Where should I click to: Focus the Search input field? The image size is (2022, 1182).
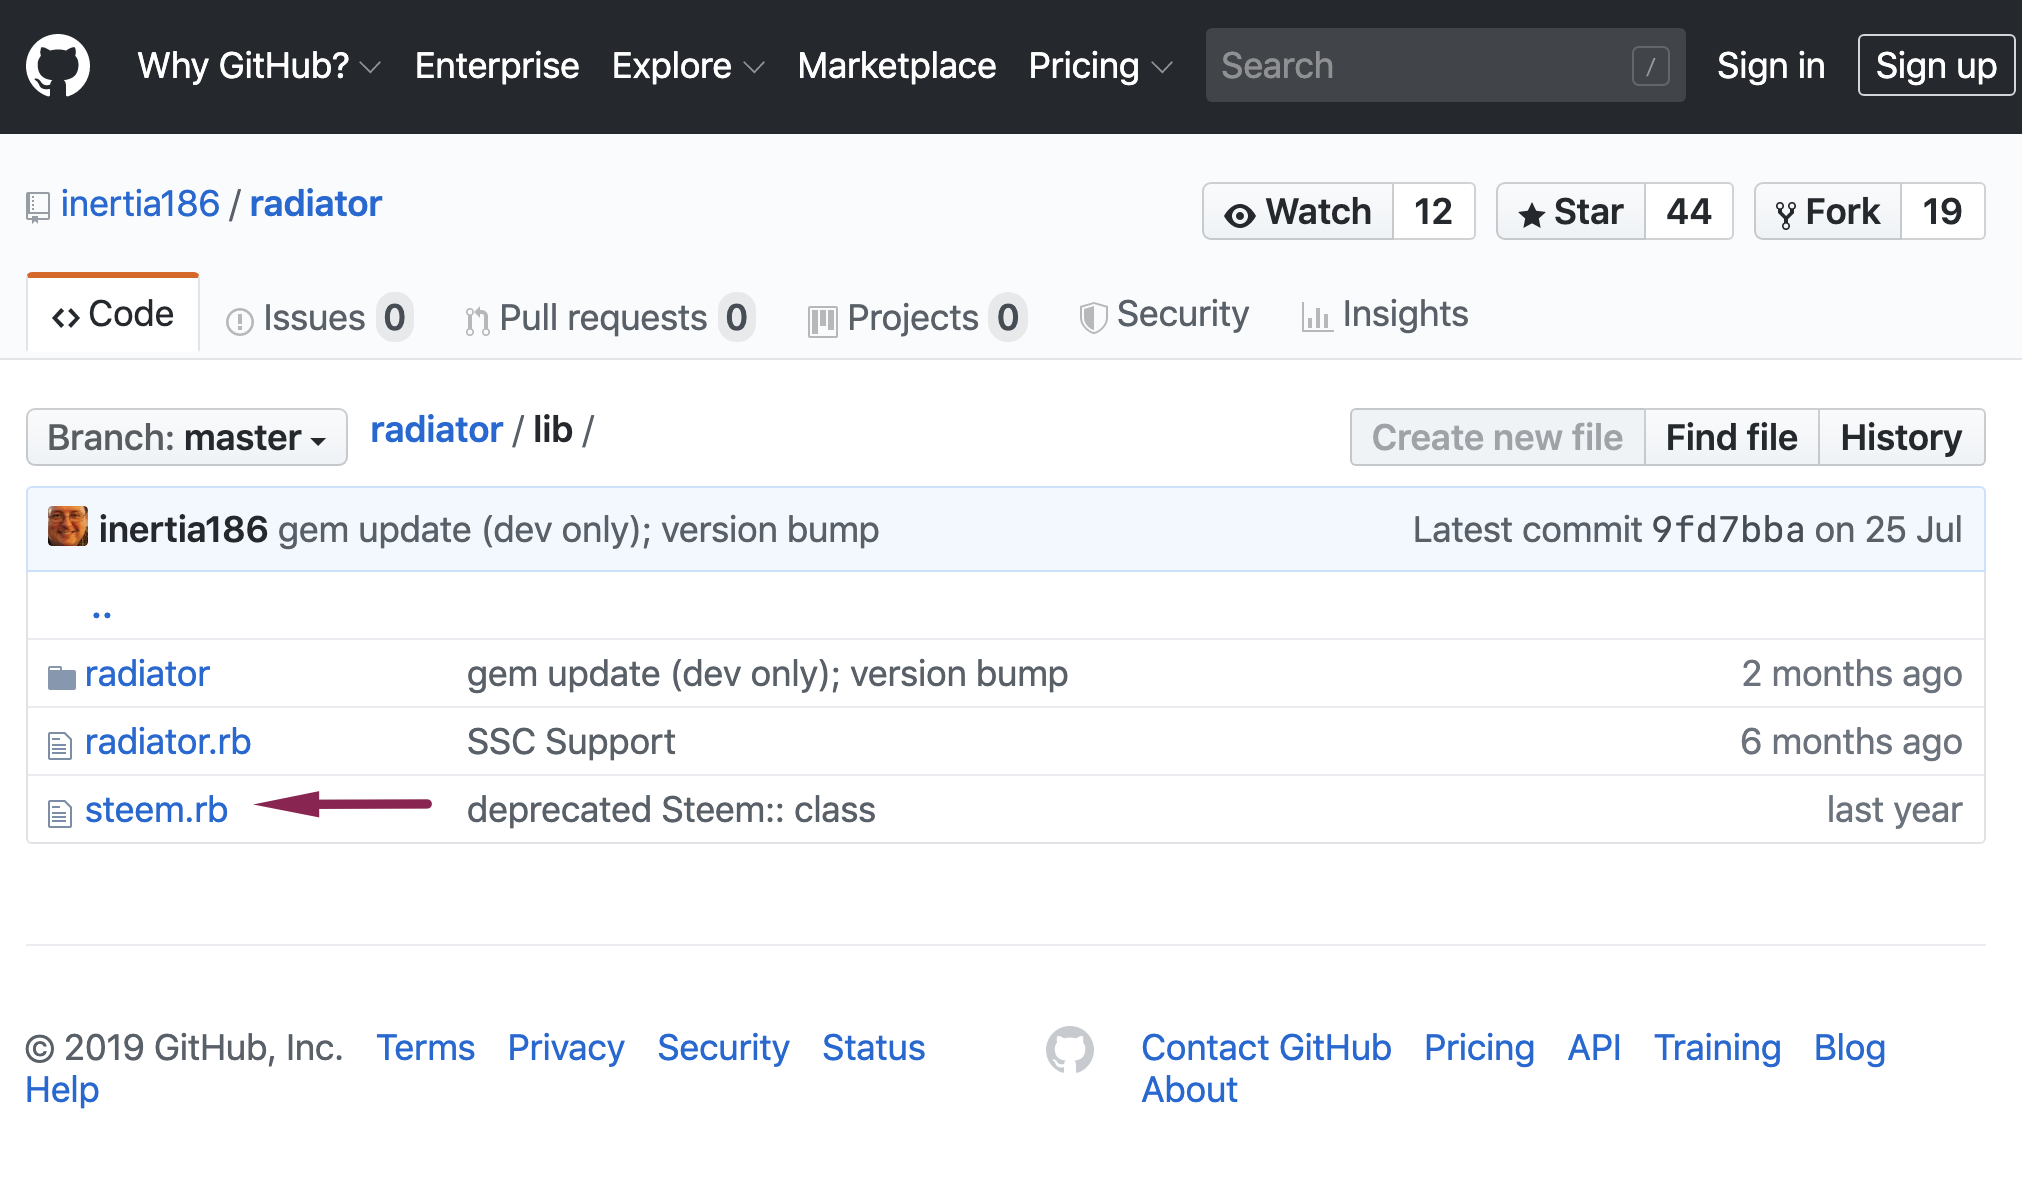pos(1445,66)
